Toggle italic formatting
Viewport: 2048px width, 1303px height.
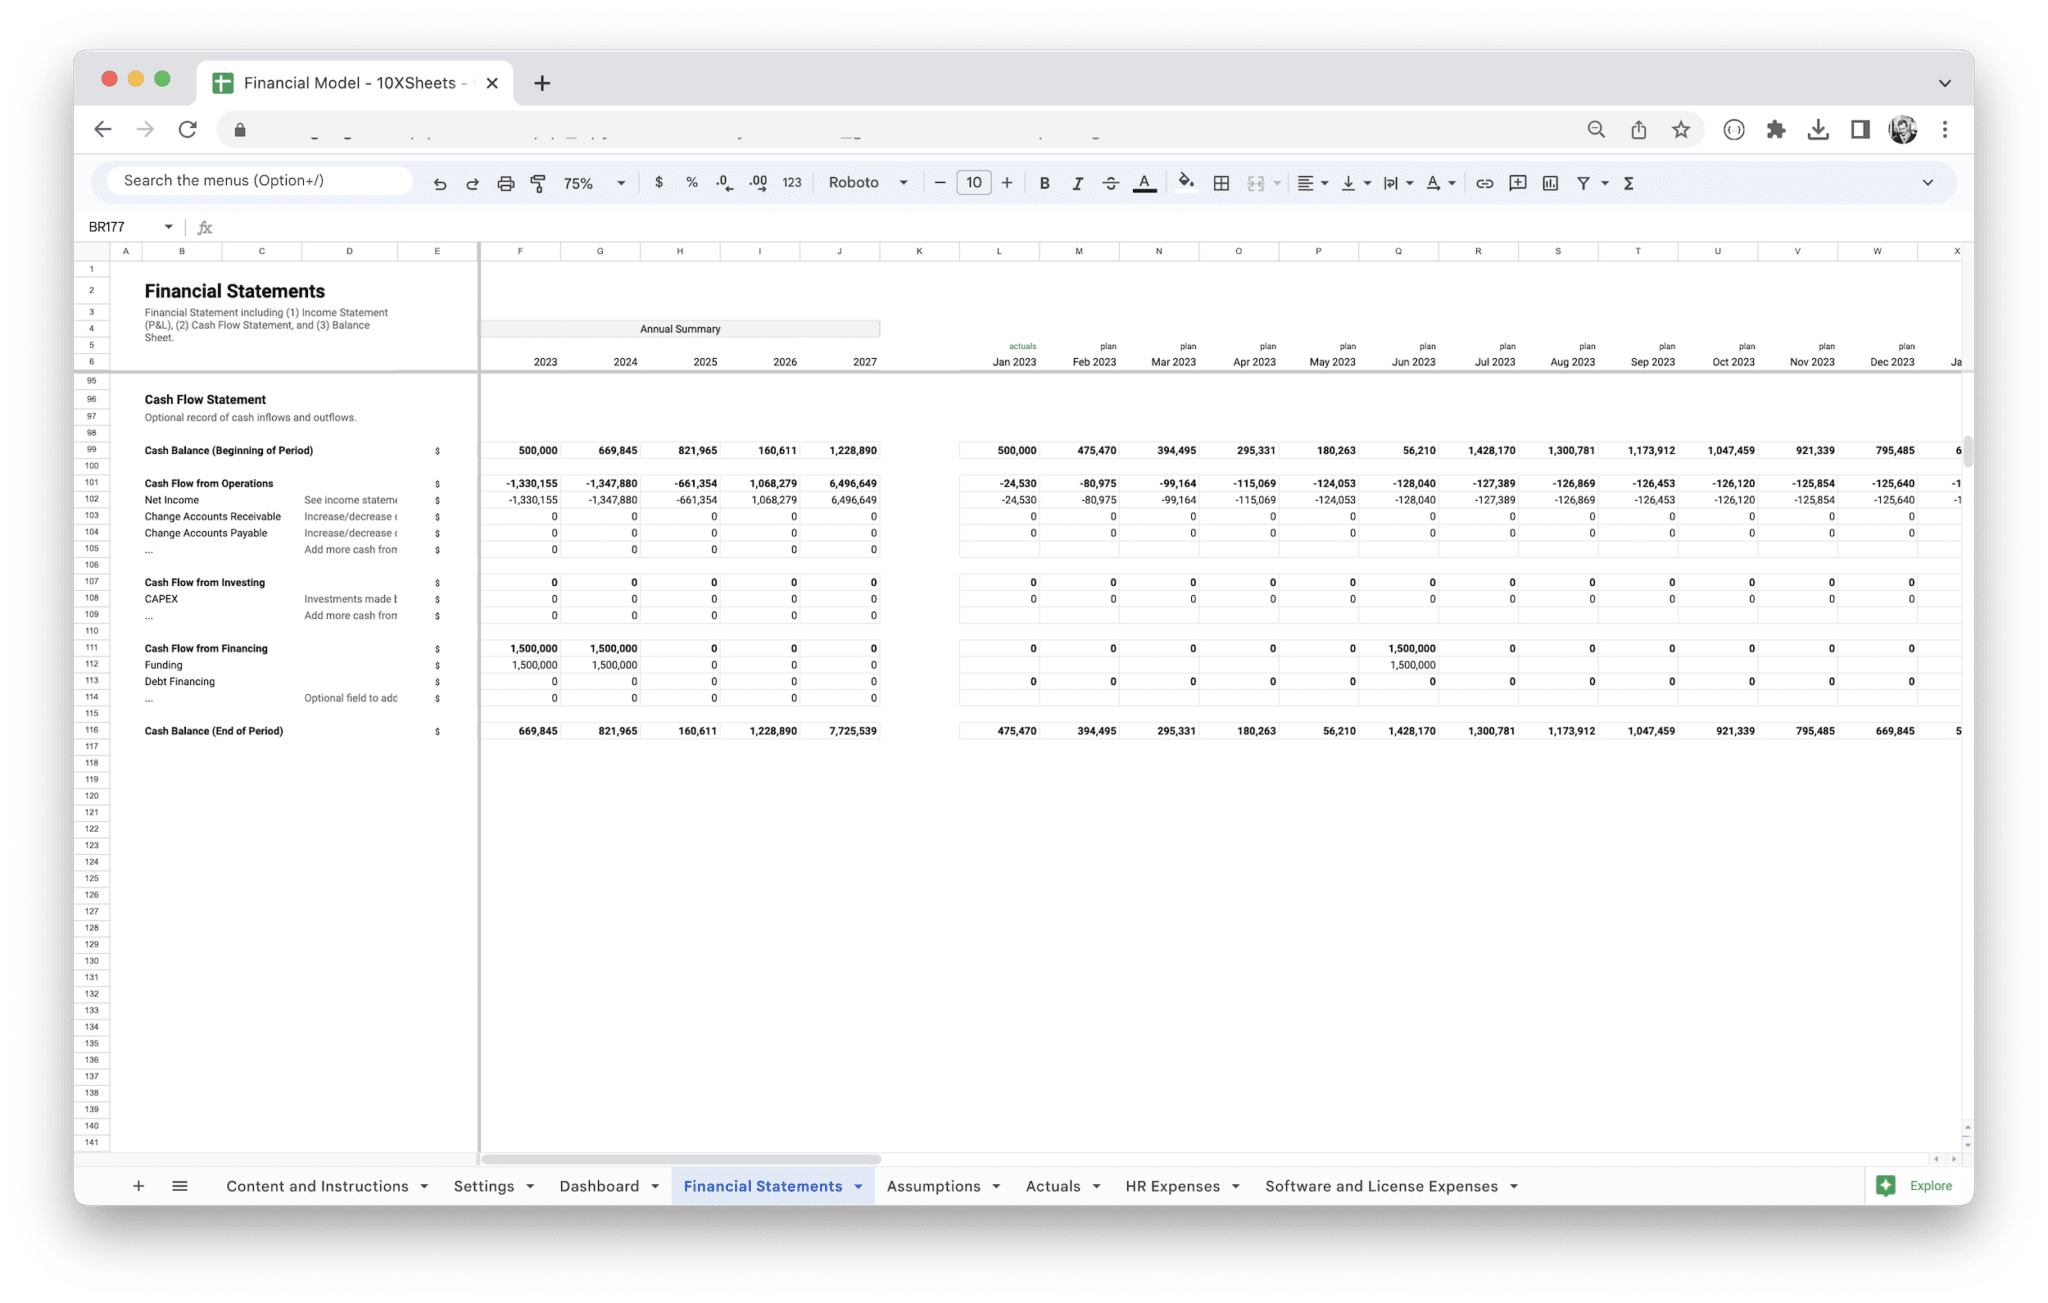pyautogui.click(x=1077, y=182)
